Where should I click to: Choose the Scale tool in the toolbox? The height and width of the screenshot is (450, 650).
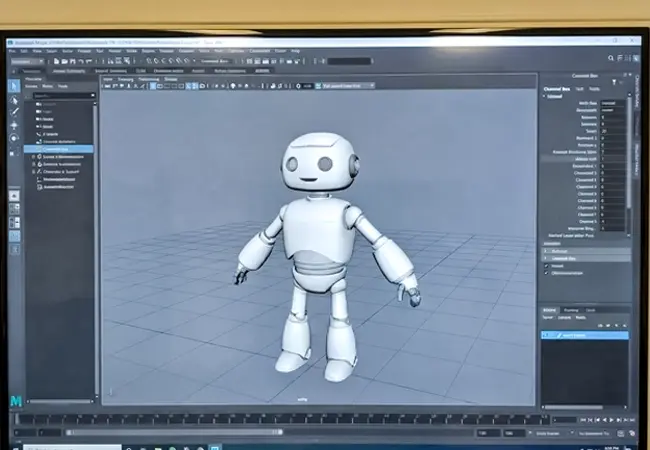[x=14, y=151]
